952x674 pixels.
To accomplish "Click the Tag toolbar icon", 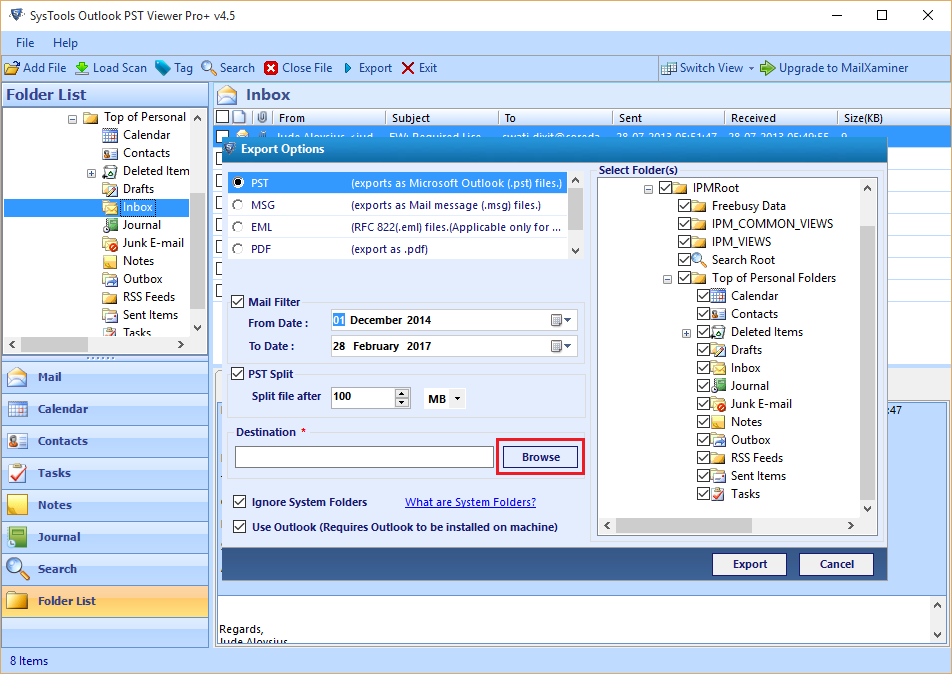I will click(x=163, y=68).
